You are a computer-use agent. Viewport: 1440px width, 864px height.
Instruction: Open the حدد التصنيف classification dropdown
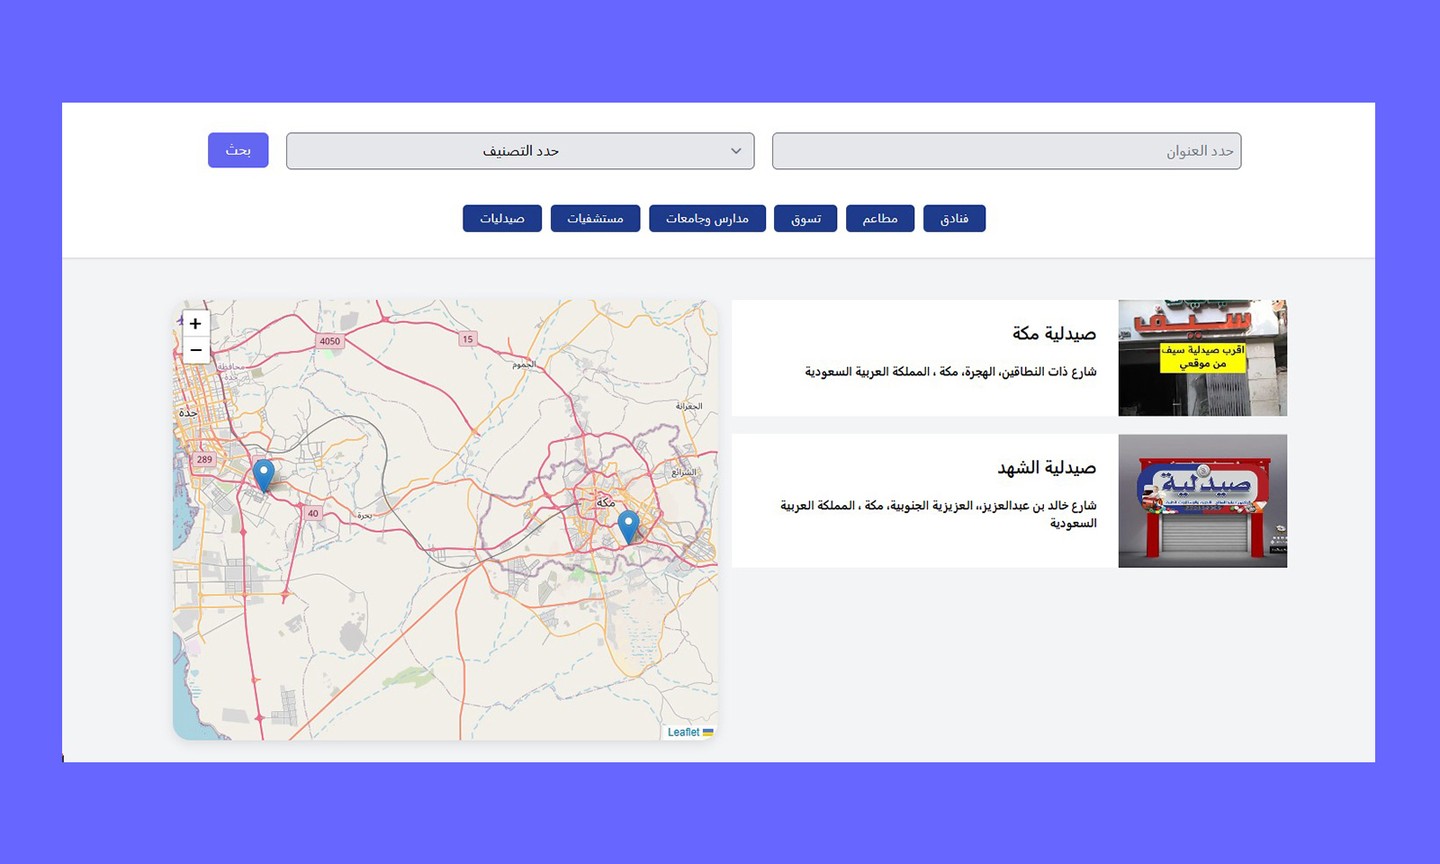point(520,150)
